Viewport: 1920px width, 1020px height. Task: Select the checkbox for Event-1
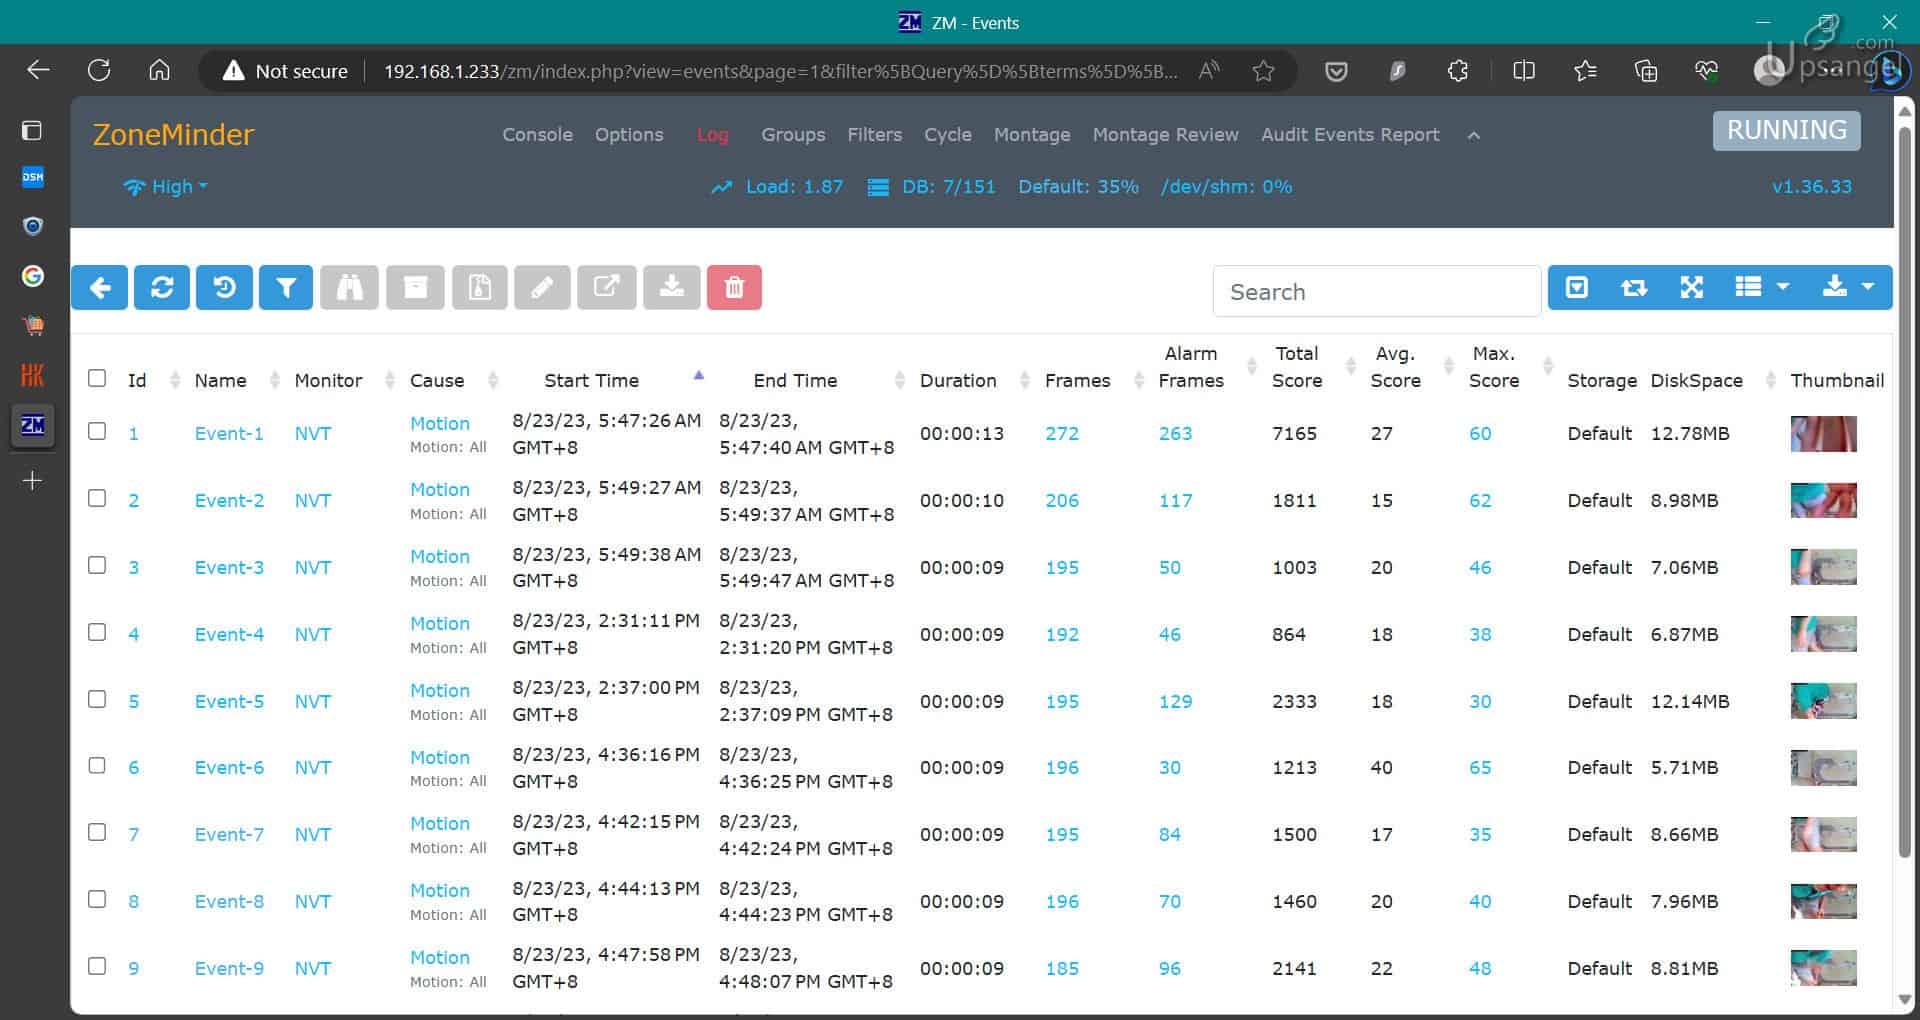point(96,432)
